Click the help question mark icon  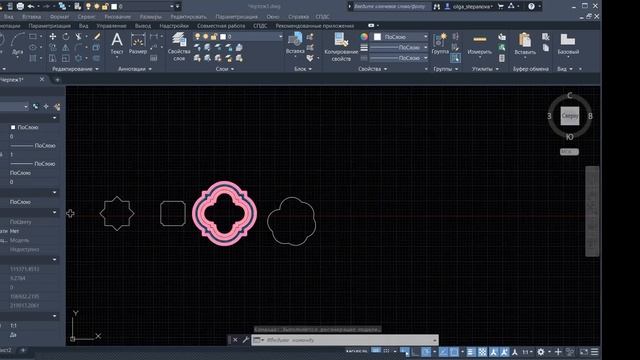tap(531, 6)
